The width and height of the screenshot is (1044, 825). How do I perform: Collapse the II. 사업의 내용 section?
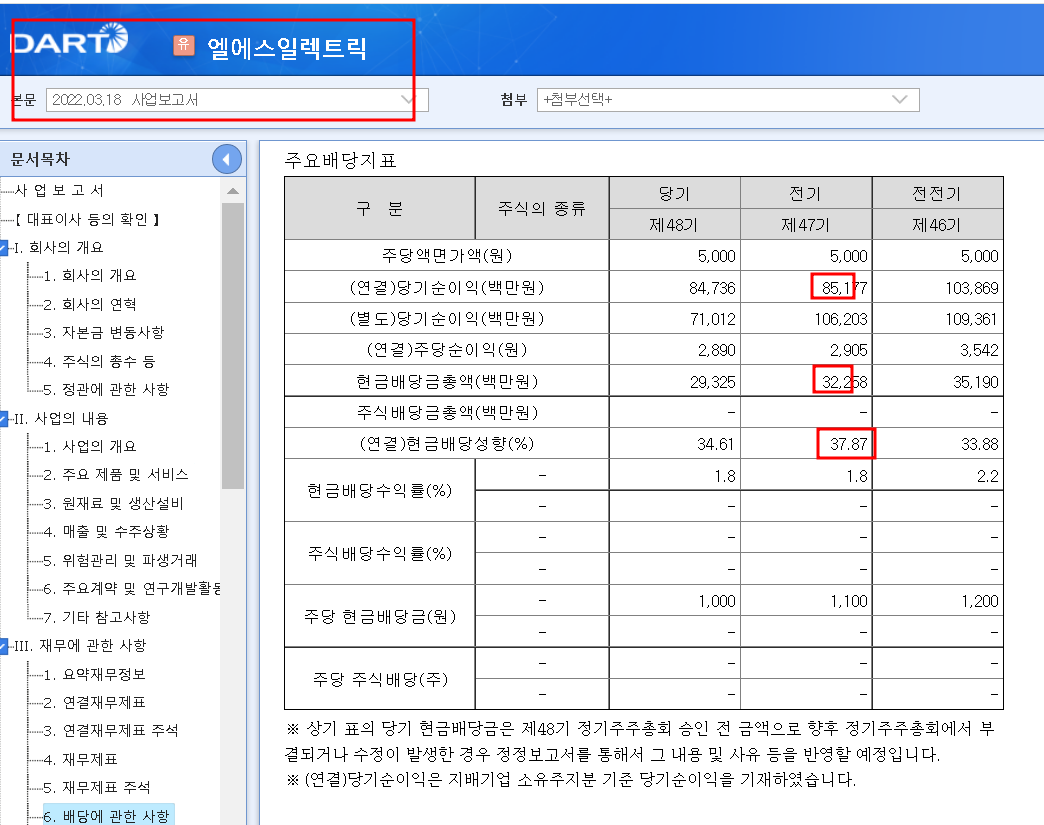point(3,419)
